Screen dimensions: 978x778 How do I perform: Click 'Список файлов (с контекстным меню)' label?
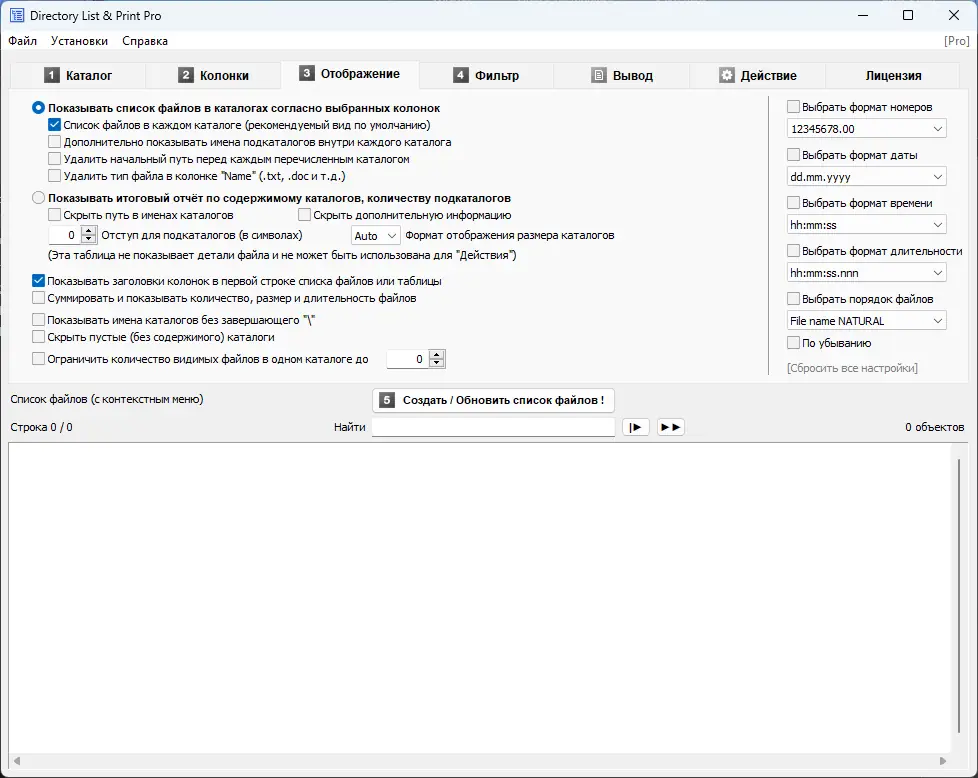[107, 399]
